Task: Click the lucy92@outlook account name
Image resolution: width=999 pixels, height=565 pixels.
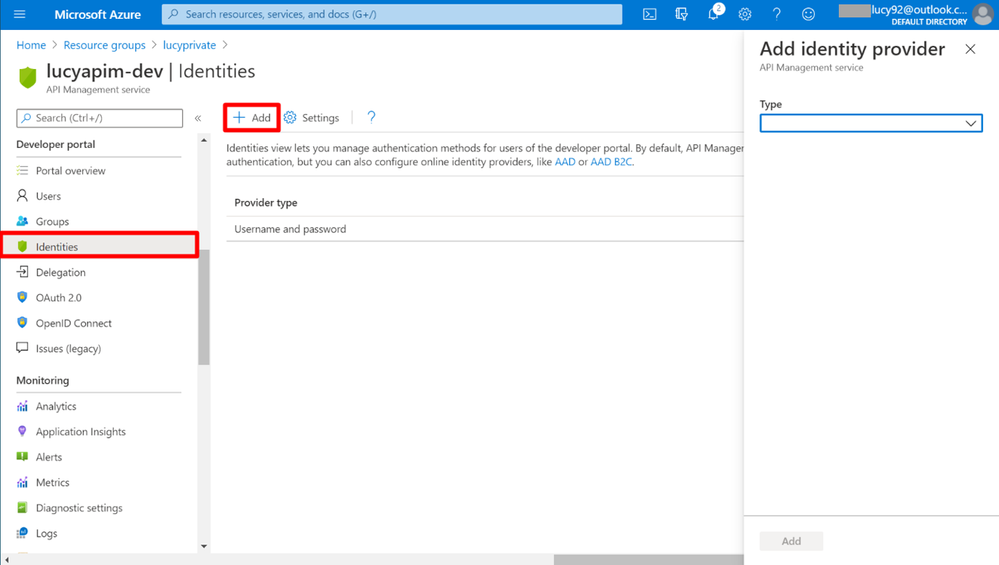Action: click(x=919, y=10)
